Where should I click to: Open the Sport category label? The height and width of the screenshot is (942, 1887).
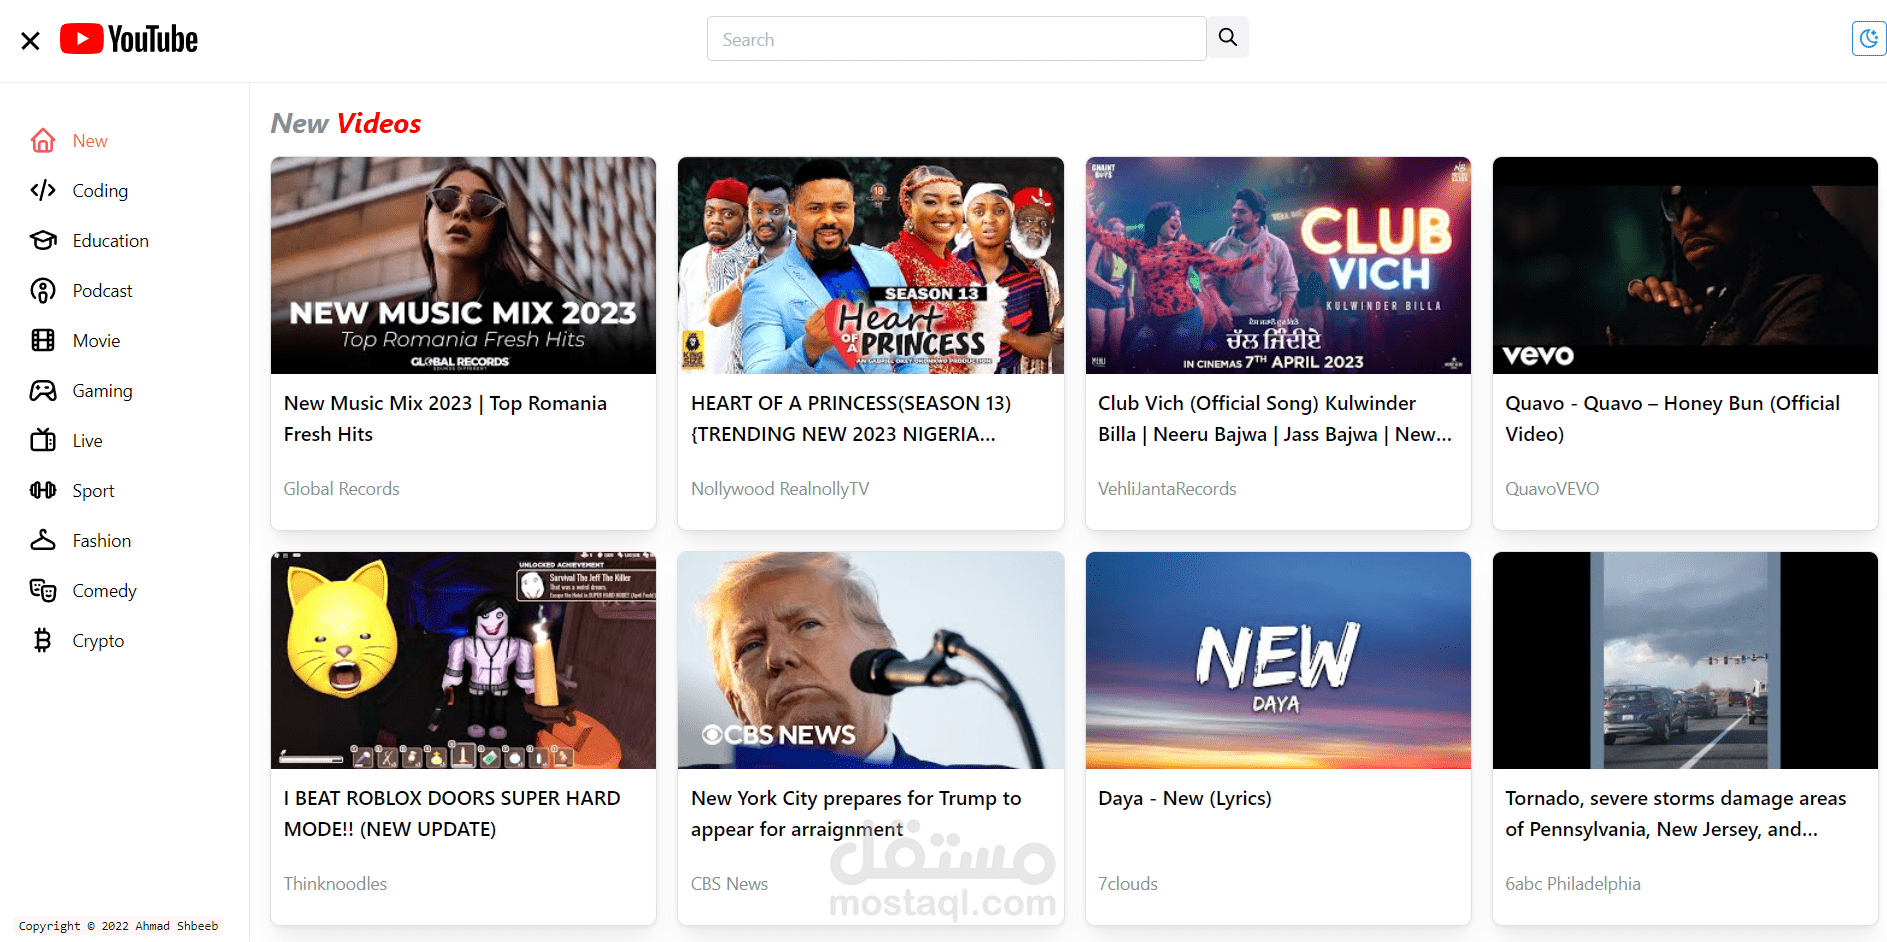(x=93, y=491)
